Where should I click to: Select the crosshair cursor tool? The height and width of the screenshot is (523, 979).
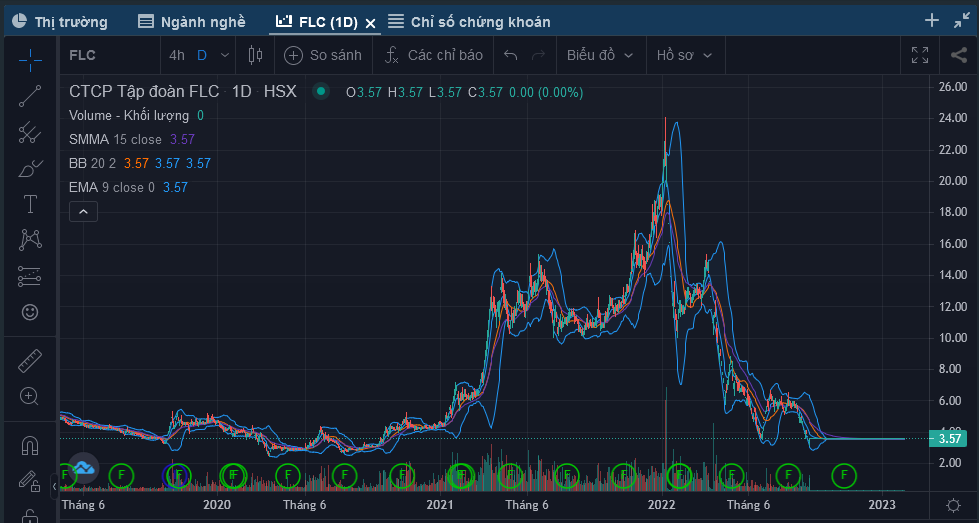point(30,60)
